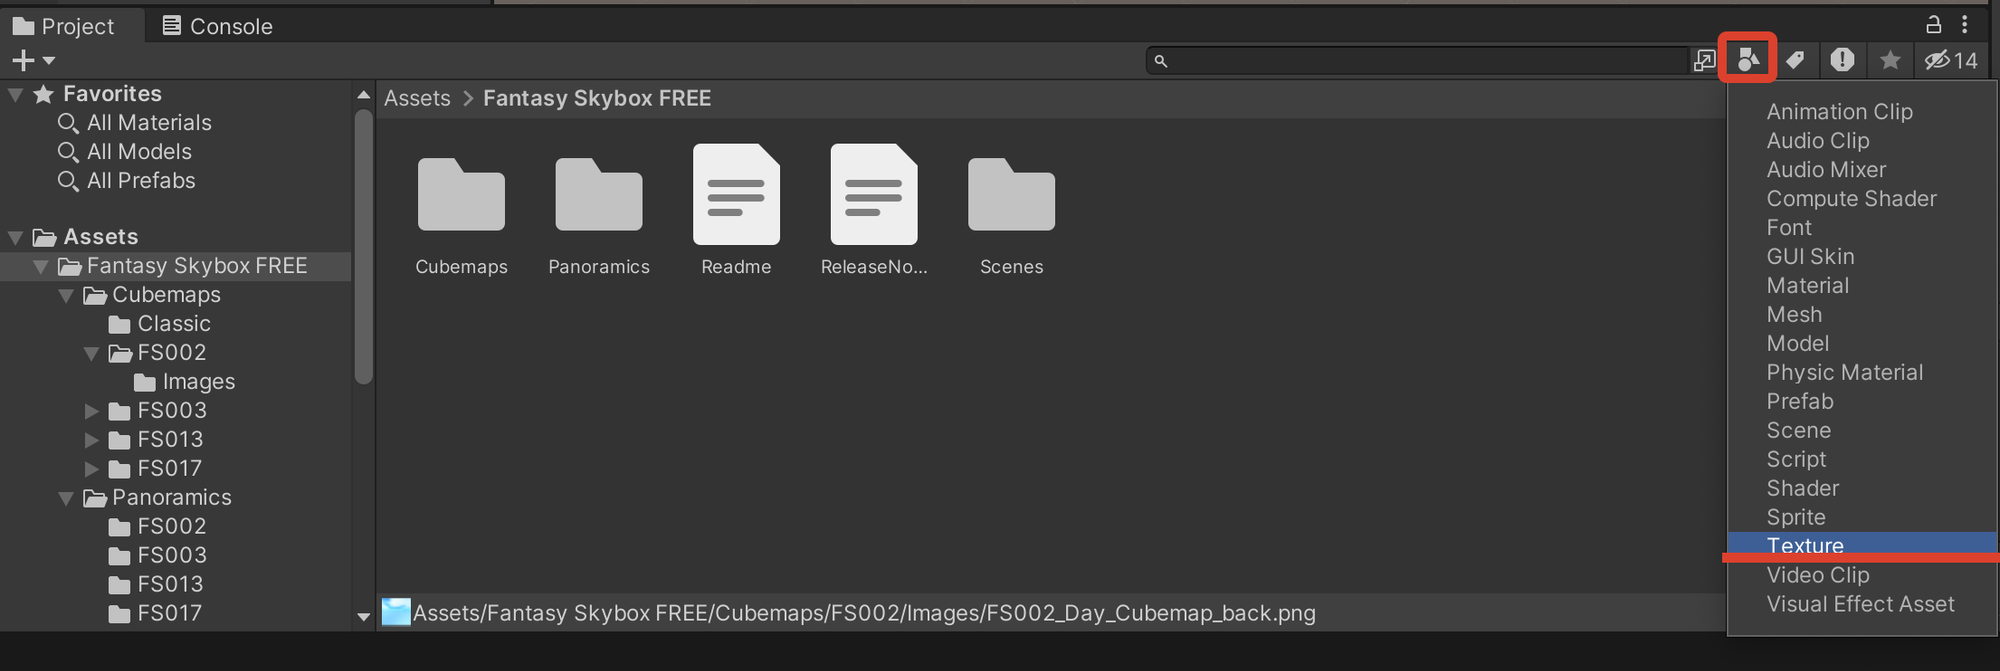Toggle hidden packages visibility eye icon

[1951, 60]
